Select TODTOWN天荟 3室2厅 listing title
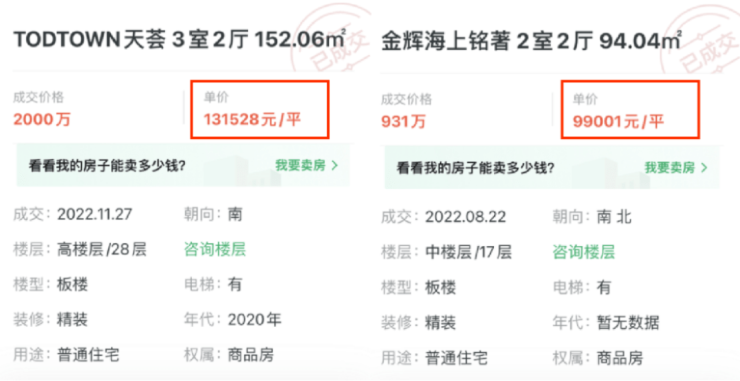 click(179, 40)
